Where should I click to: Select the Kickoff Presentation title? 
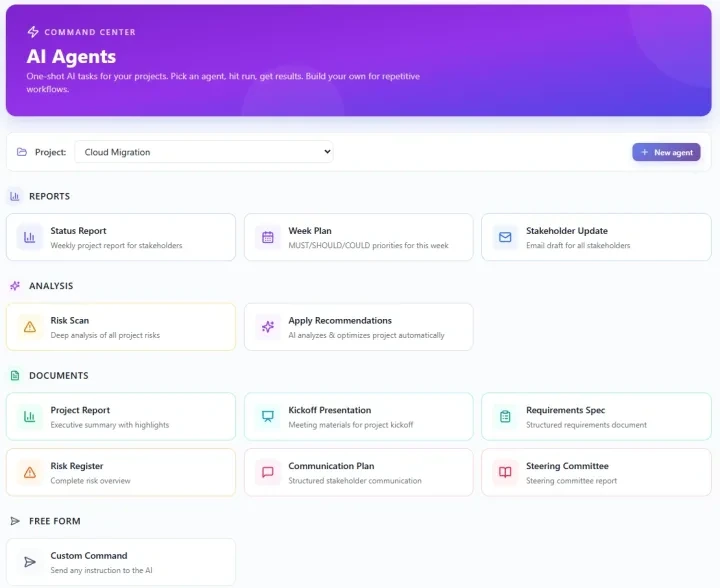(330, 410)
